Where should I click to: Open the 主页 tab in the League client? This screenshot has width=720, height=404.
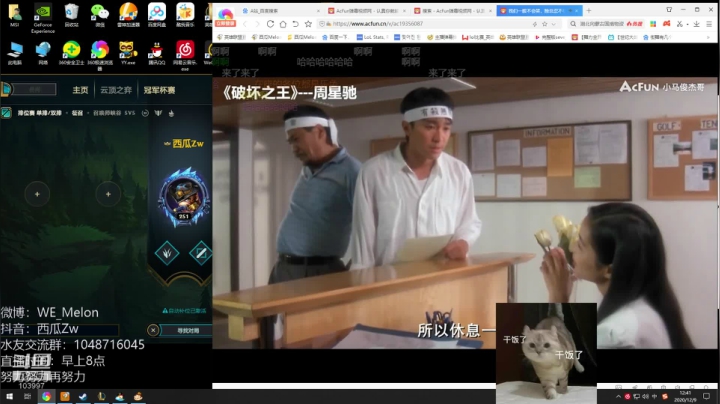[80, 90]
